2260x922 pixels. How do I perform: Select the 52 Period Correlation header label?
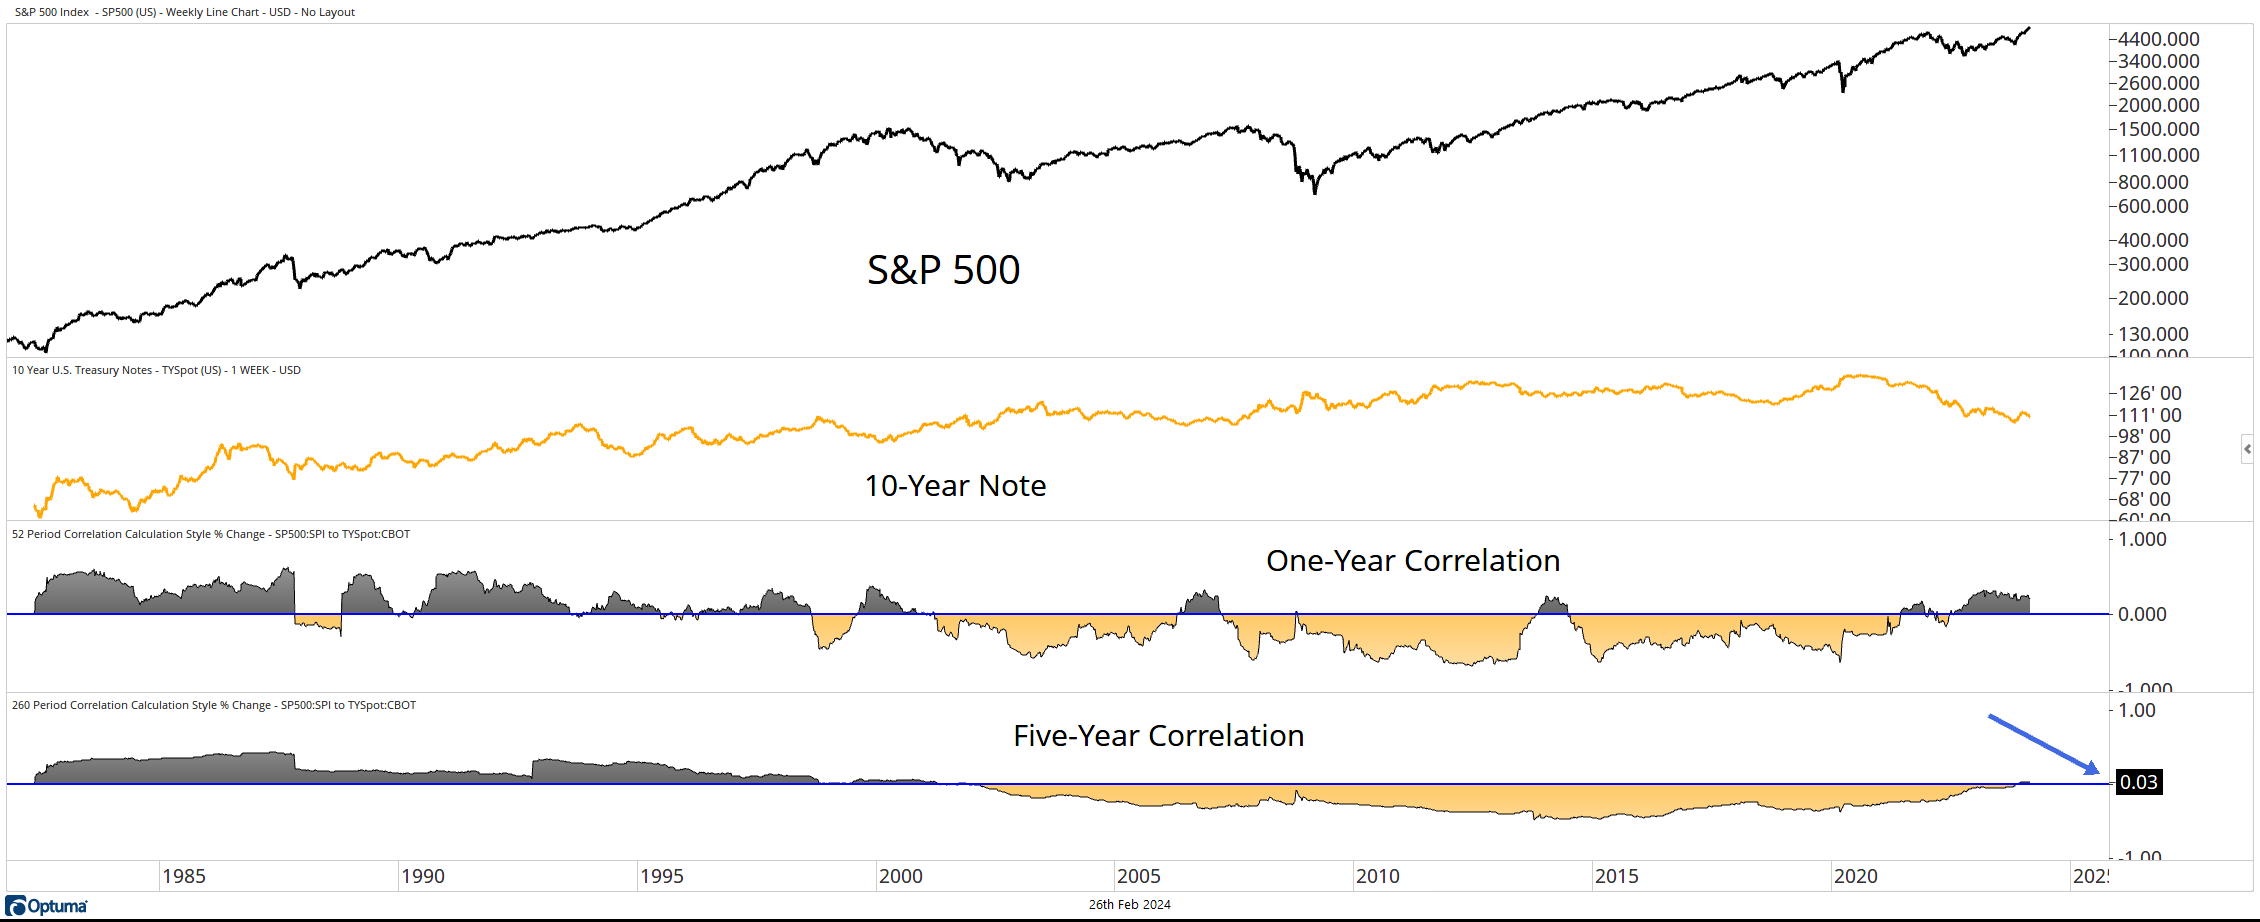pyautogui.click(x=211, y=534)
